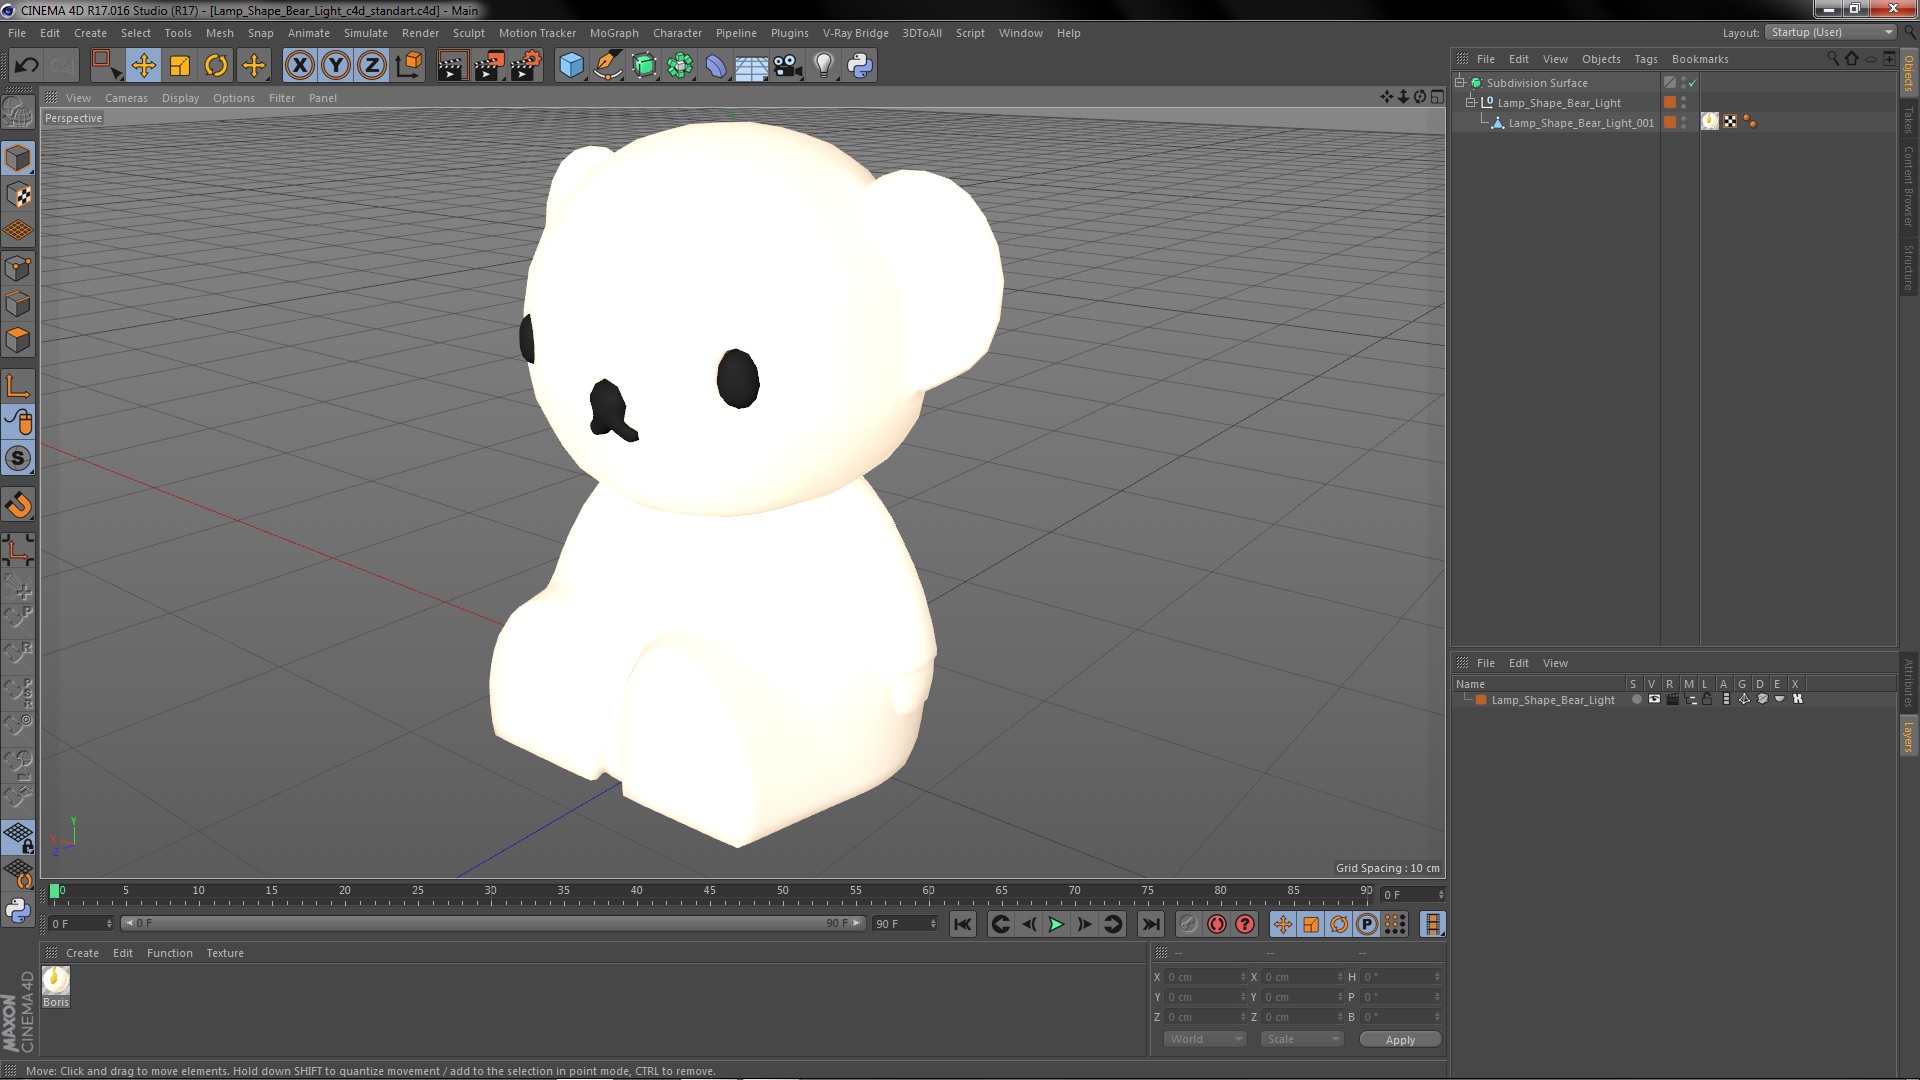The height and width of the screenshot is (1080, 1920).
Task: Add a Light object from toolbar
Action: point(823,66)
